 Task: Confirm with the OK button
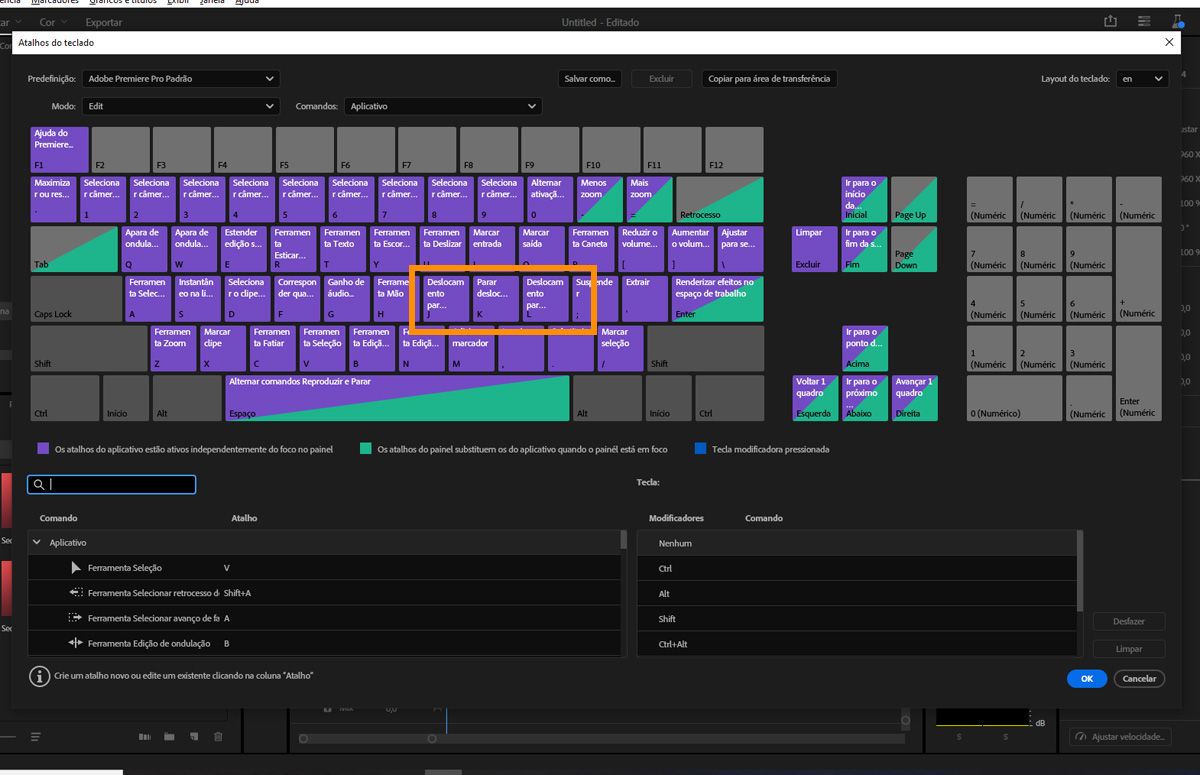tap(1086, 678)
